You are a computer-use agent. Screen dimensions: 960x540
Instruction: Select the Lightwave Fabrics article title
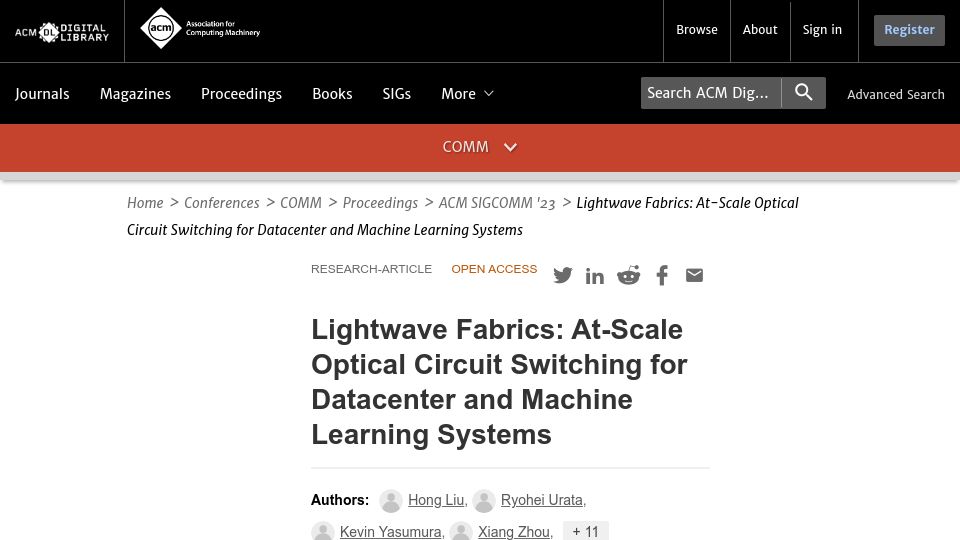click(499, 382)
